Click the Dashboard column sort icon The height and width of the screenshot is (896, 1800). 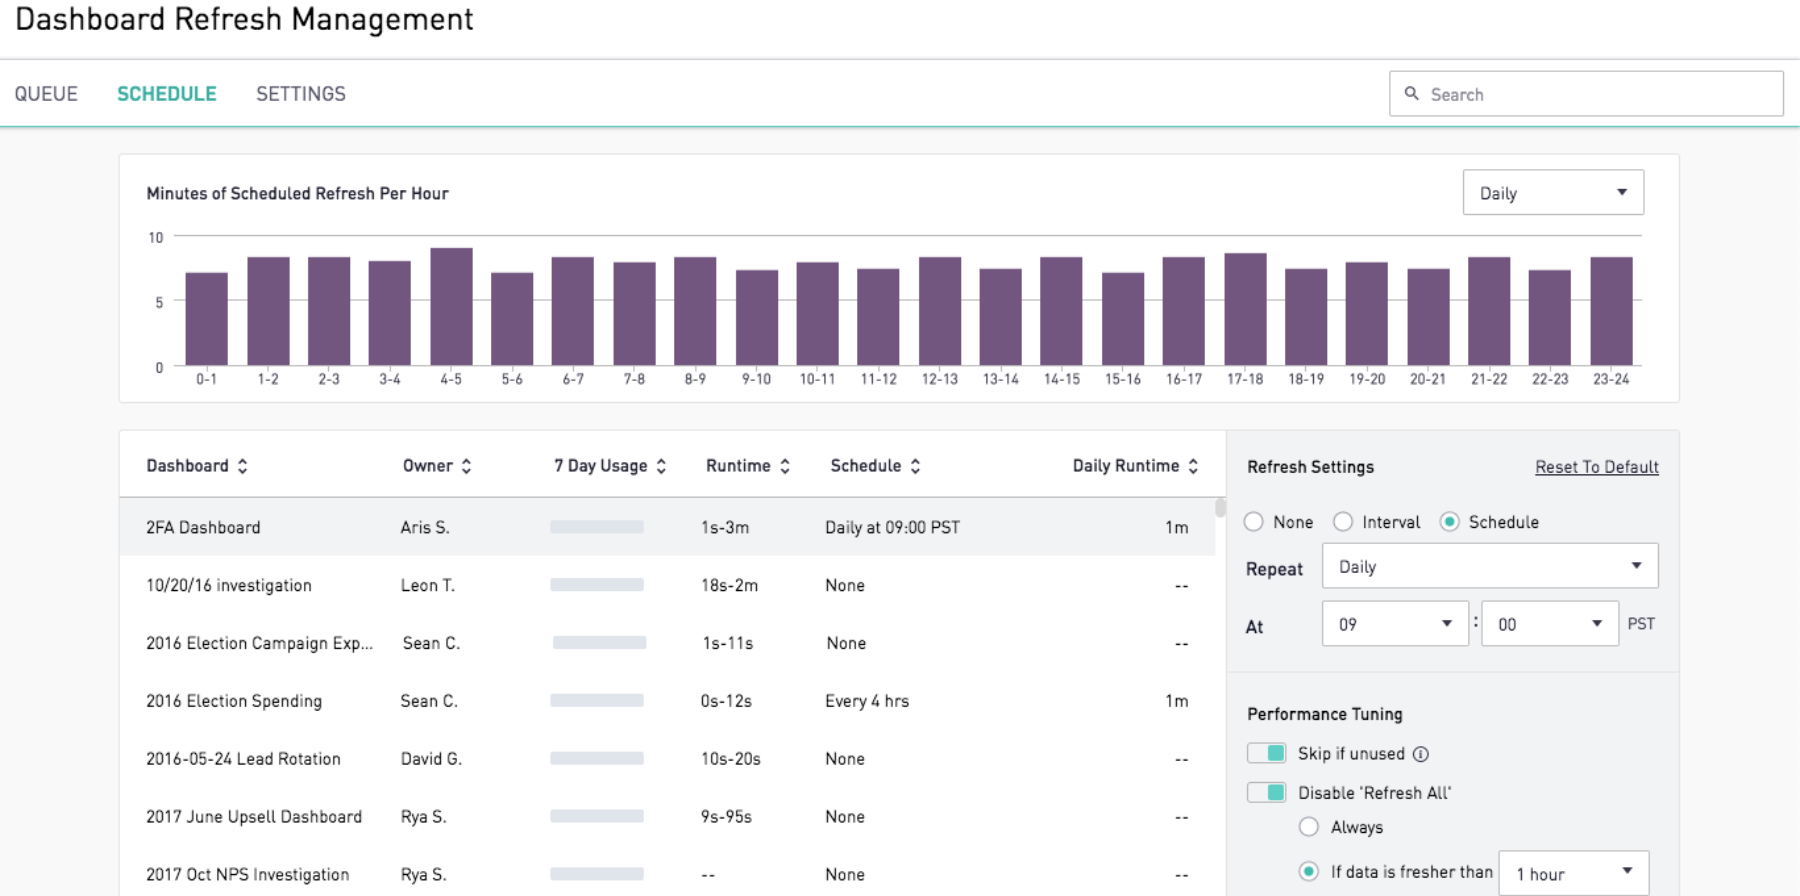(242, 466)
